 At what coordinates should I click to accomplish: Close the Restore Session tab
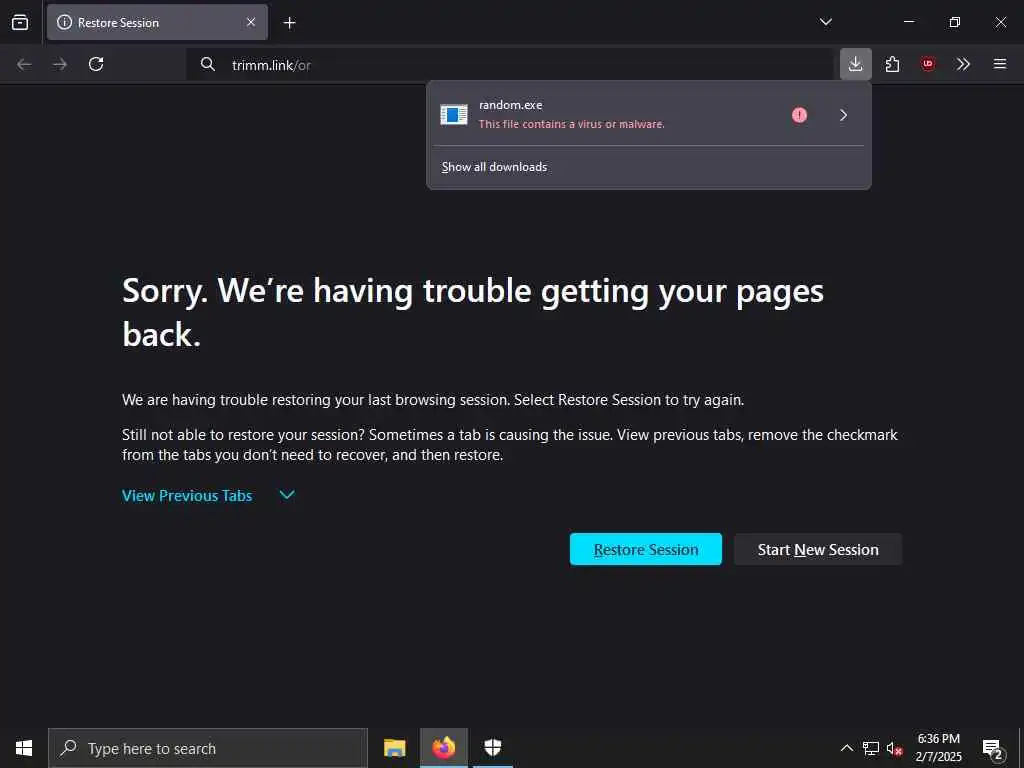(251, 22)
